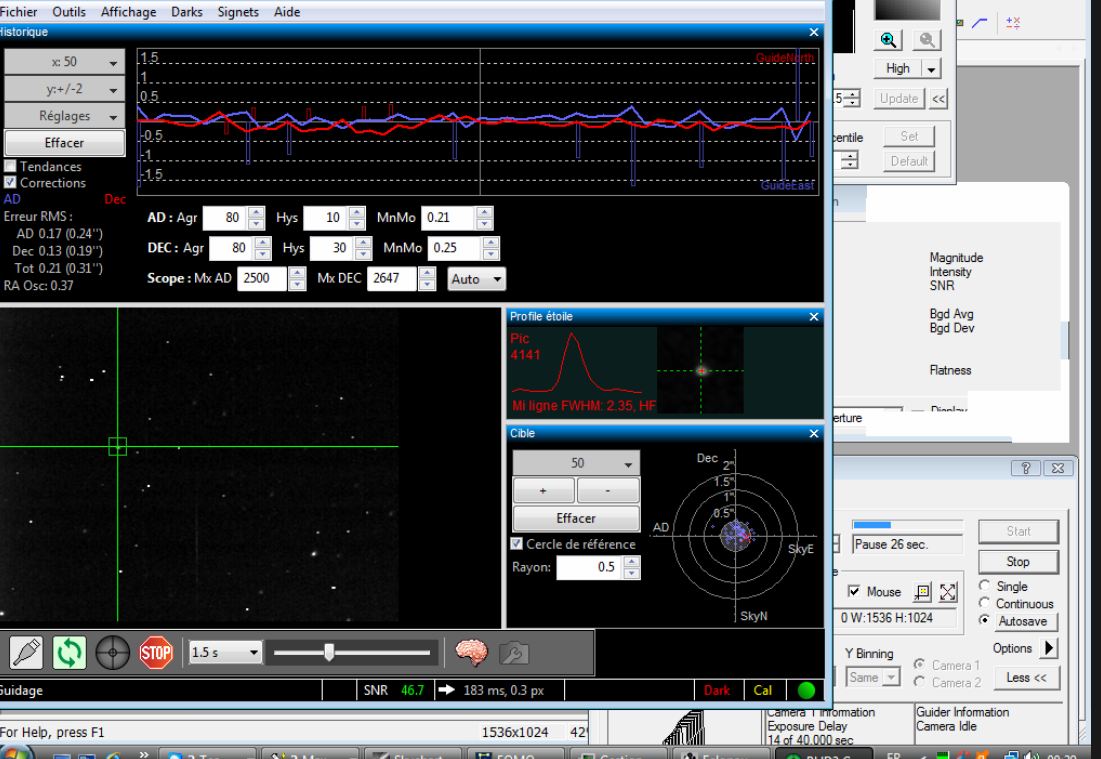
Task: Expand the Réglages dropdown
Action: point(64,116)
